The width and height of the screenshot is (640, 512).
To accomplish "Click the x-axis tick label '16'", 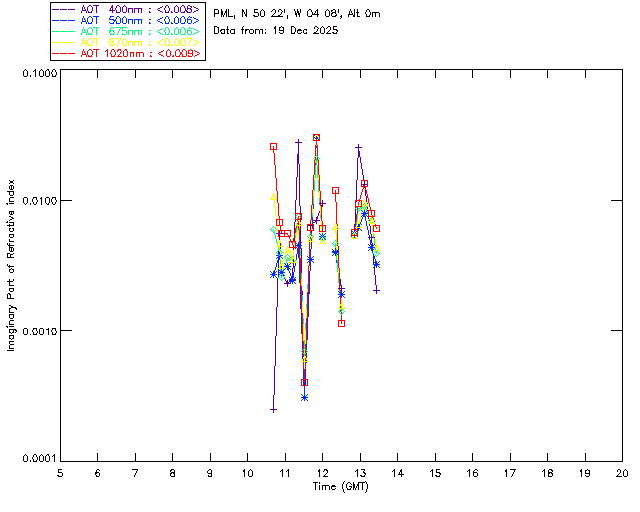I will click(x=473, y=473).
